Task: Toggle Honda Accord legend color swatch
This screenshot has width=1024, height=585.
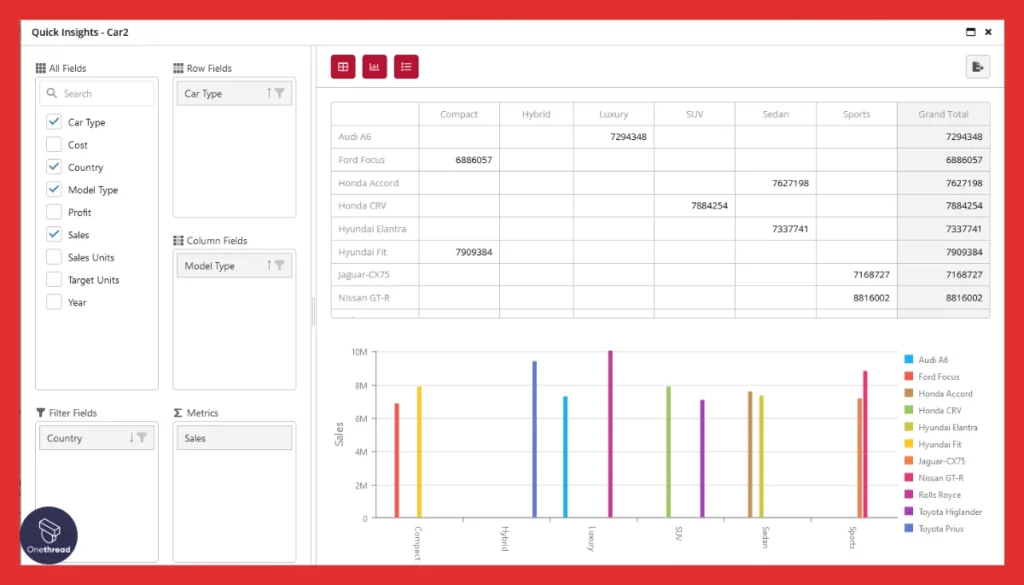Action: coord(908,393)
